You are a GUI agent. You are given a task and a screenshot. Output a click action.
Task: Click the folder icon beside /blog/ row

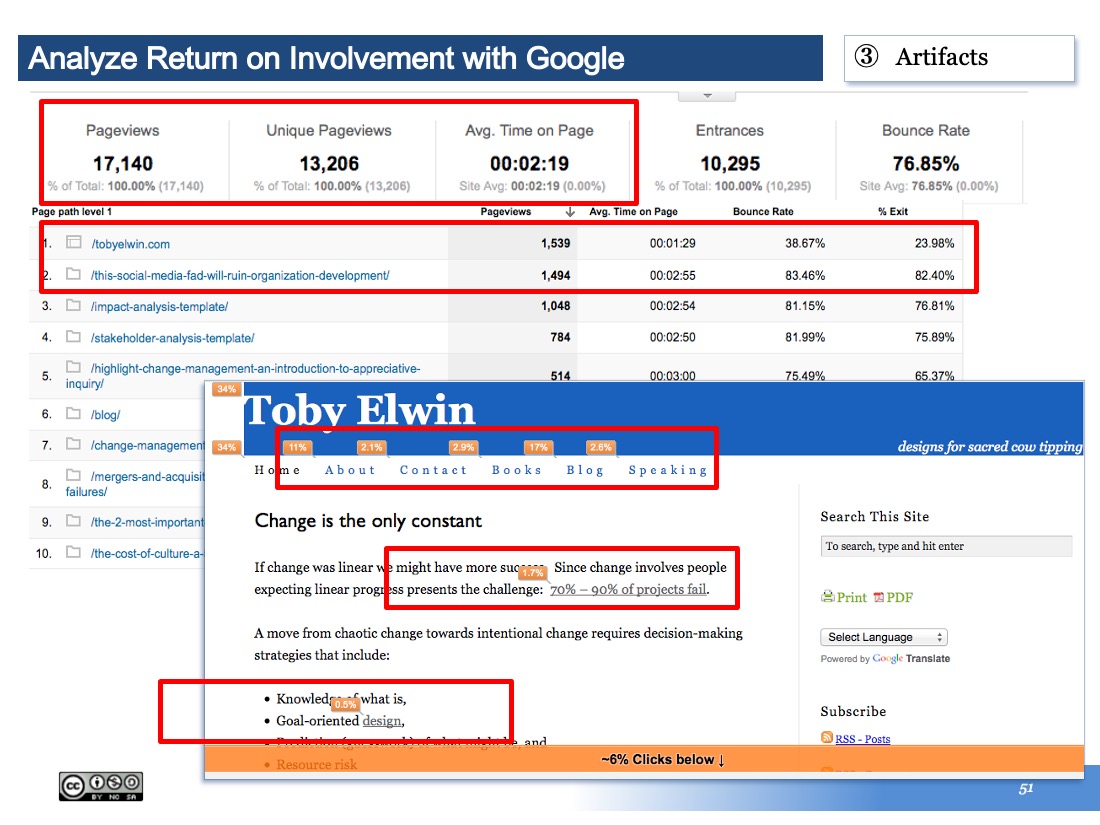point(73,413)
